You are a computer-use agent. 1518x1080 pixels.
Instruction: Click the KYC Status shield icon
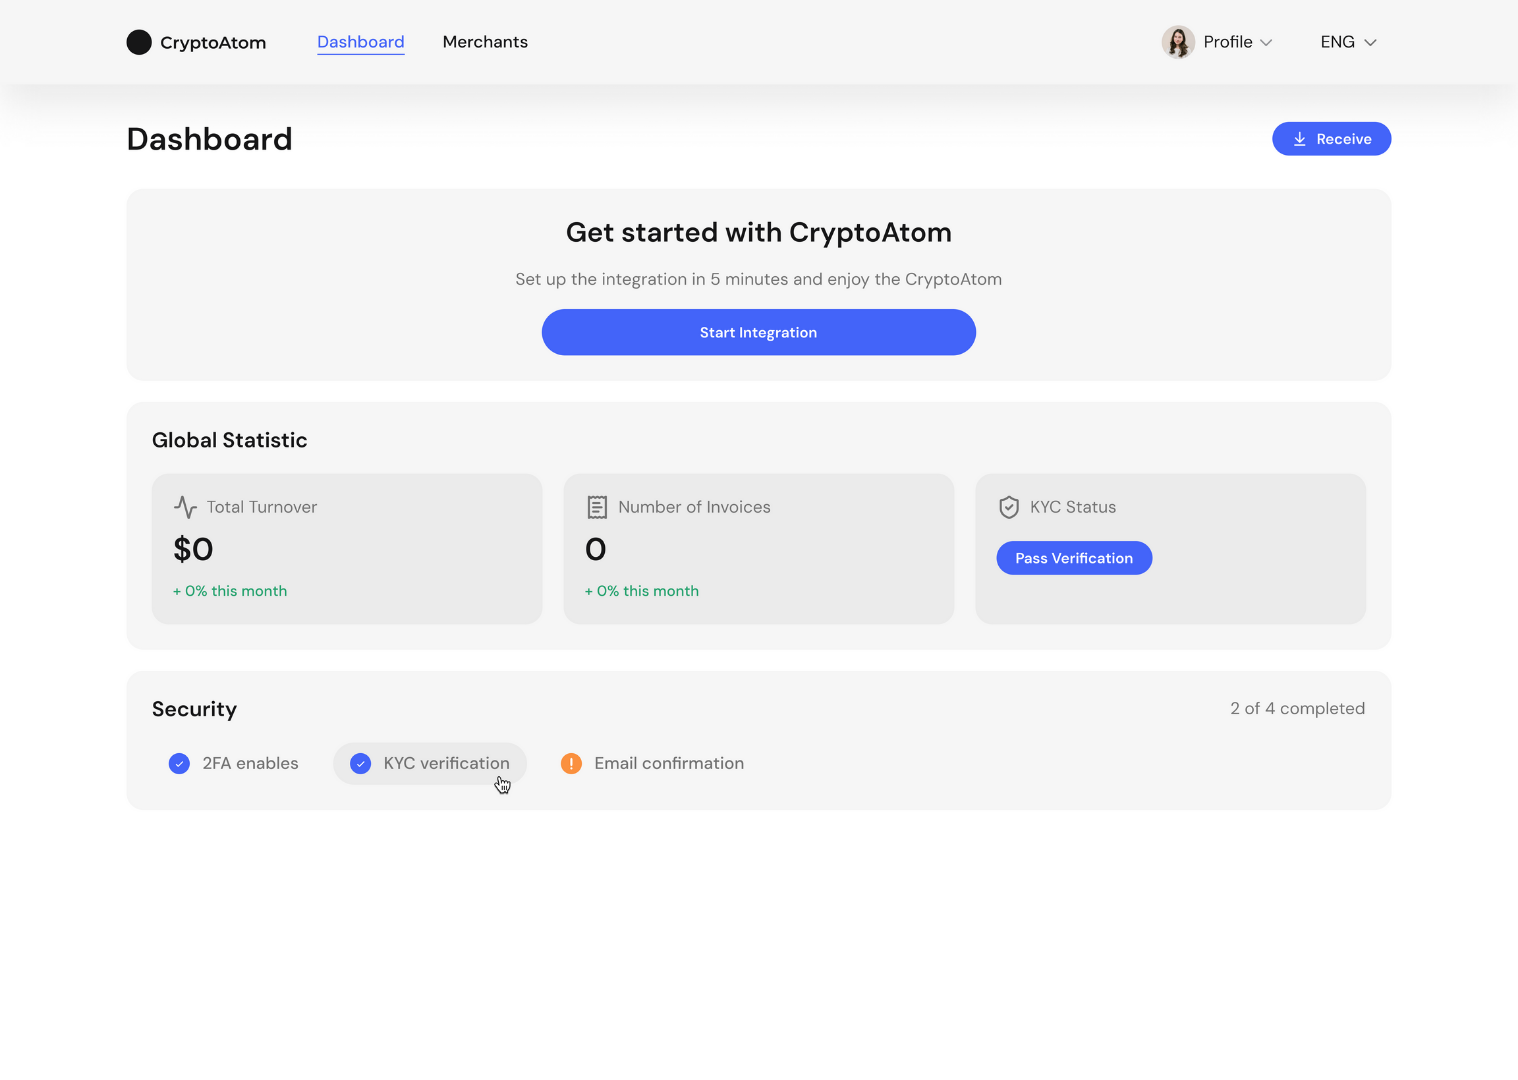coord(1009,507)
